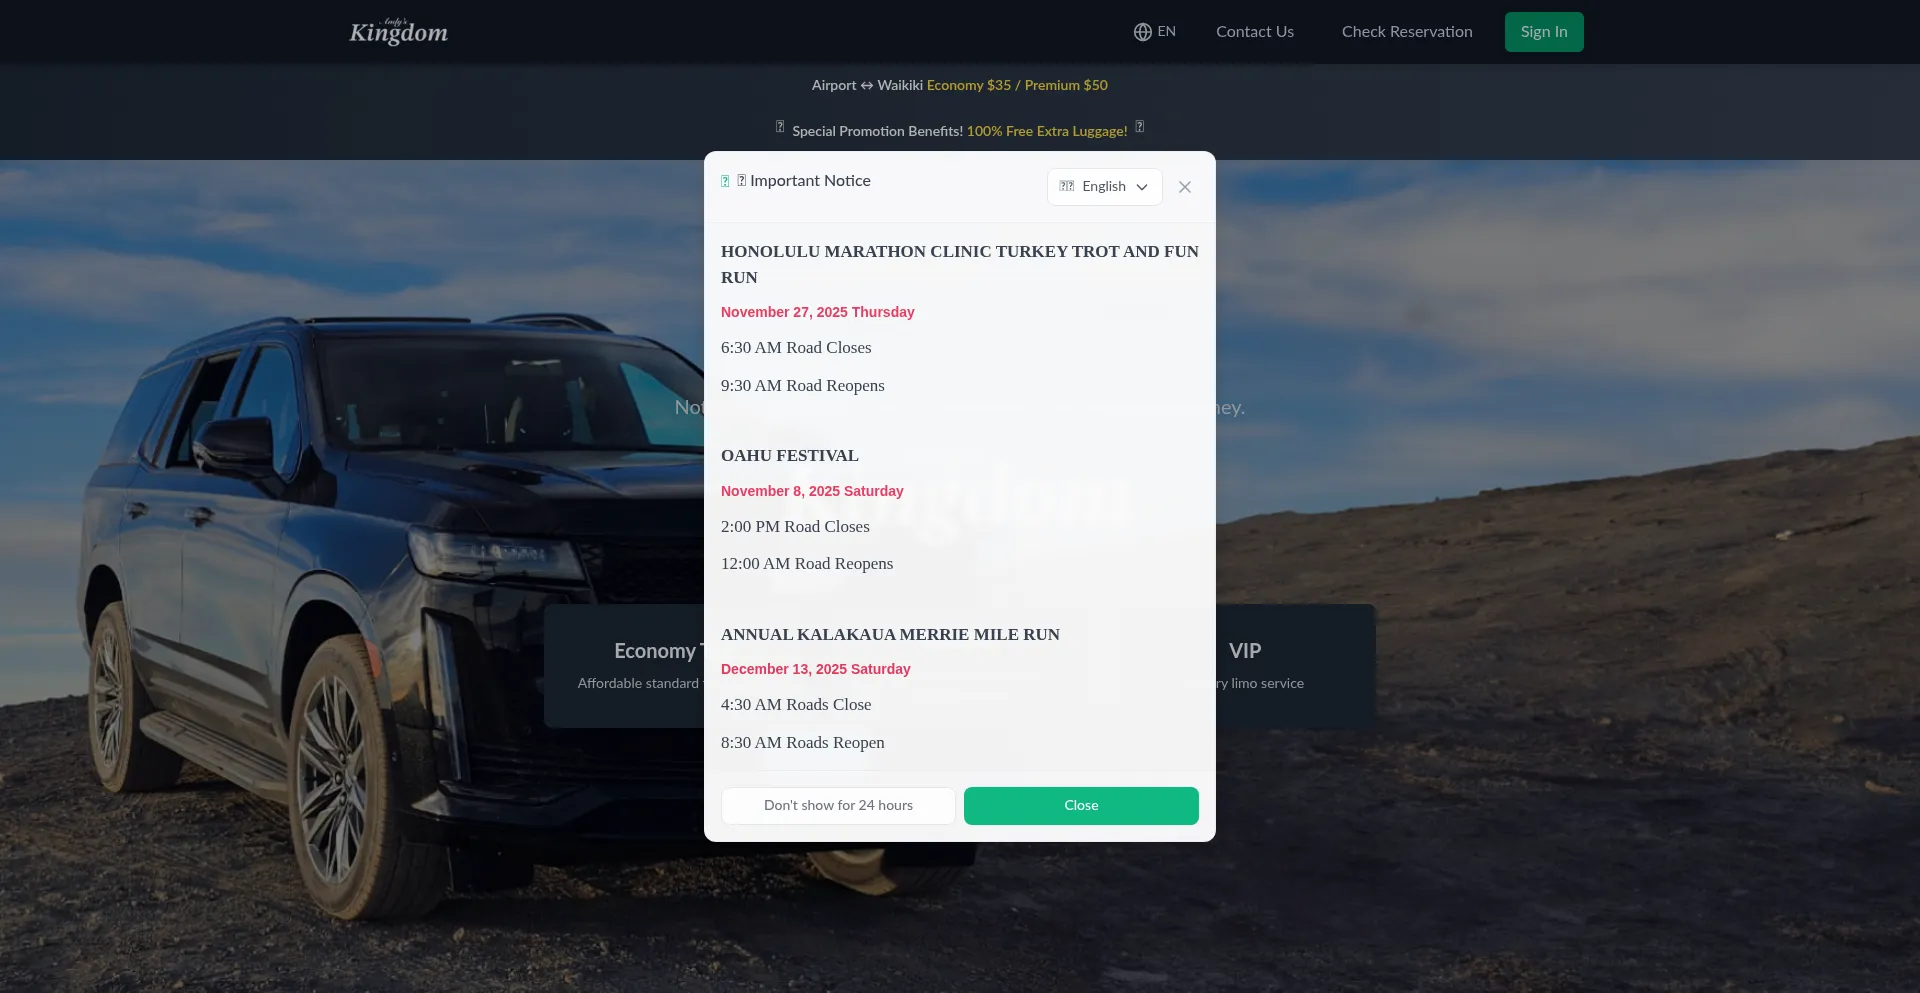Click the Oahu Festival heading
Image resolution: width=1920 pixels, height=993 pixels.
point(790,456)
